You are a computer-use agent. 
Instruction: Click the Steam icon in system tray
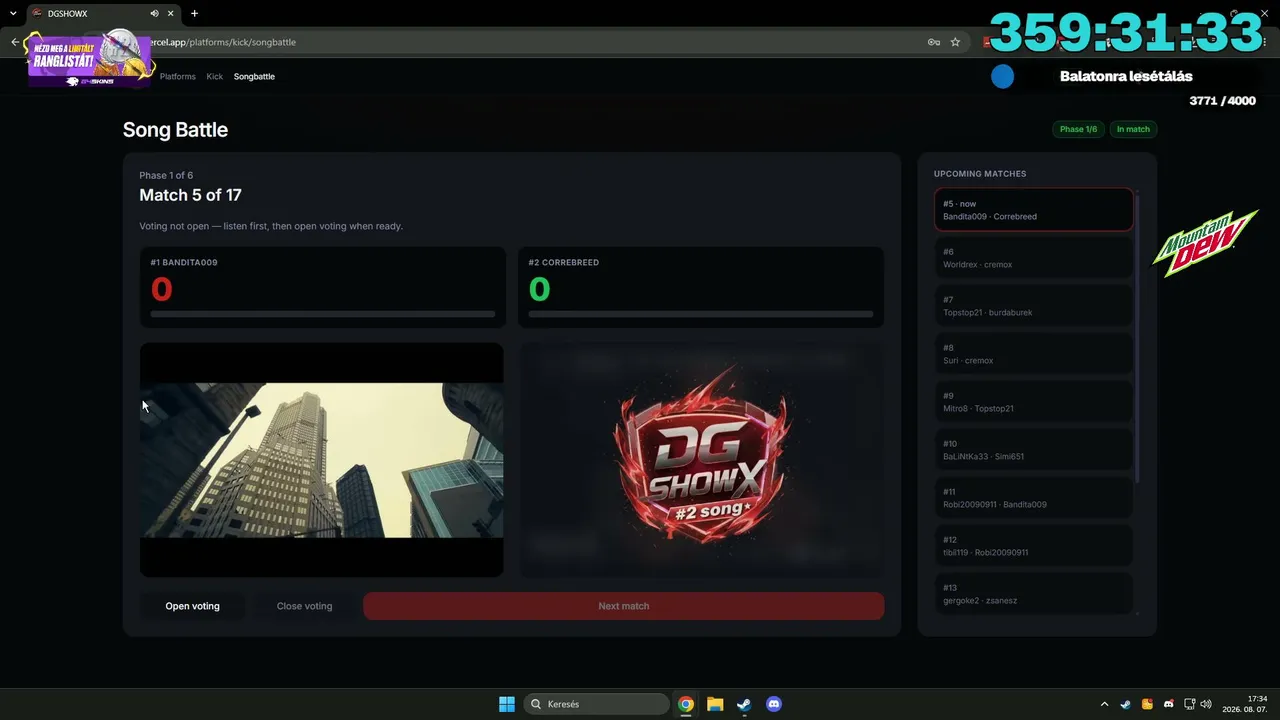tap(1126, 704)
